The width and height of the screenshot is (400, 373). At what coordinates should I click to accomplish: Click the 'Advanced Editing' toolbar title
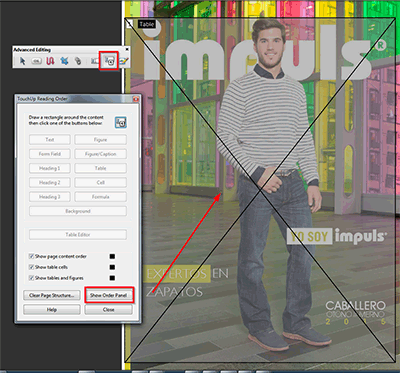[32, 50]
